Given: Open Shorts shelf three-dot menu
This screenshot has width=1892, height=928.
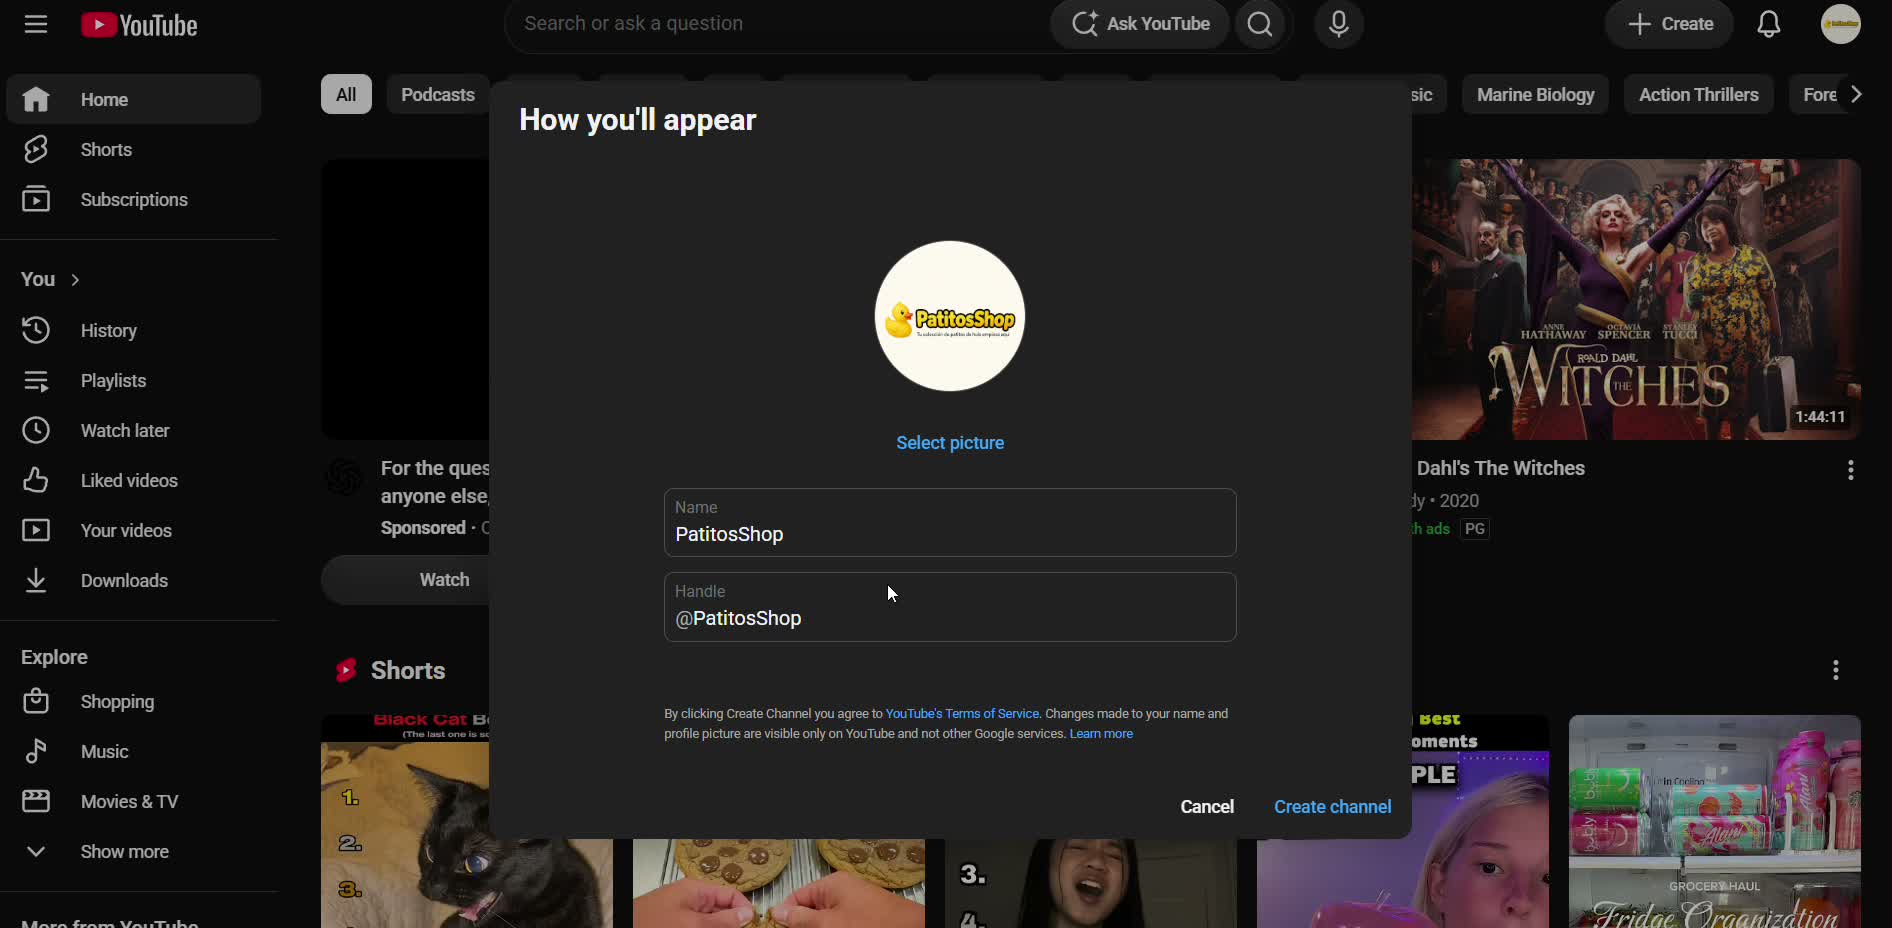Looking at the screenshot, I should pyautogui.click(x=1835, y=670).
